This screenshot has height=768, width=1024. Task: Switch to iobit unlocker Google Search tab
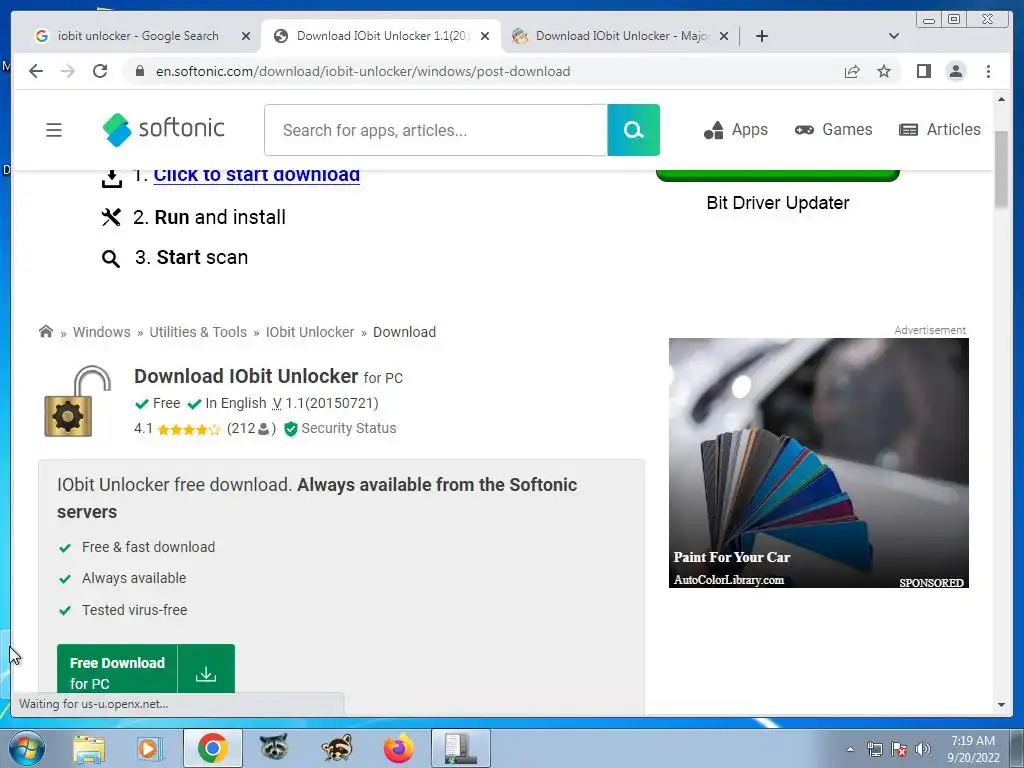137,36
